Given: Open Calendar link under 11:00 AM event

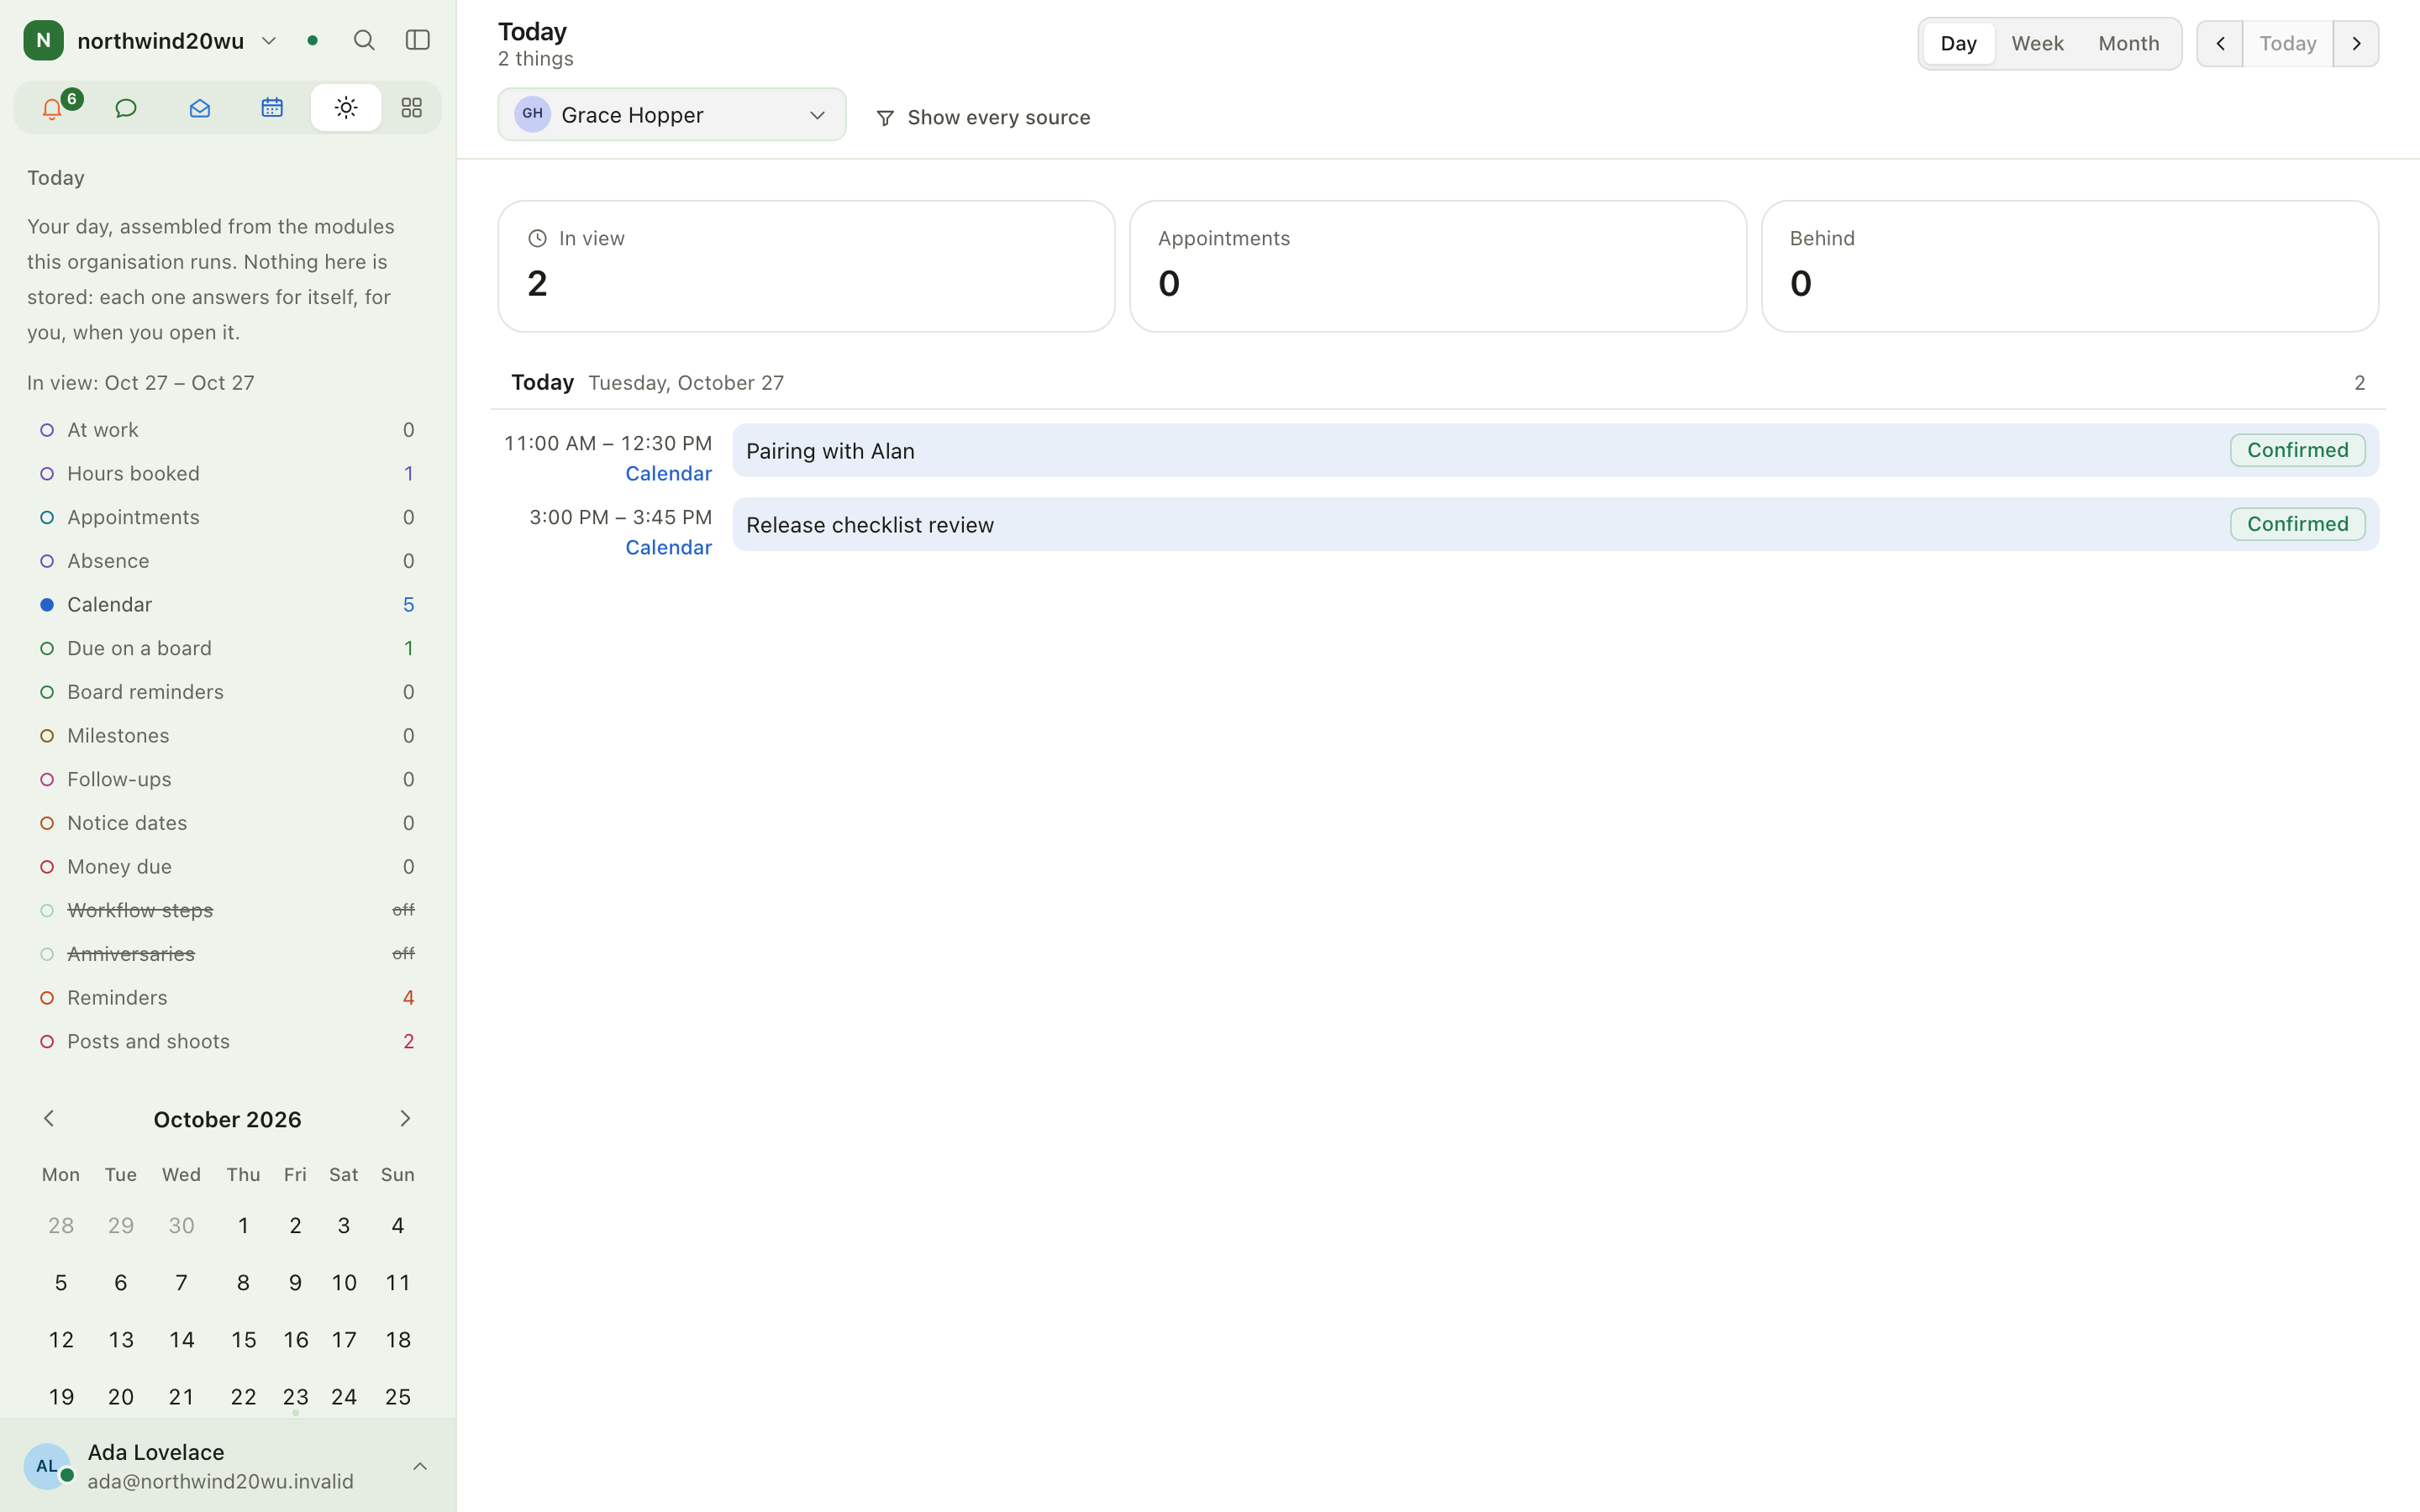Looking at the screenshot, I should point(668,474).
